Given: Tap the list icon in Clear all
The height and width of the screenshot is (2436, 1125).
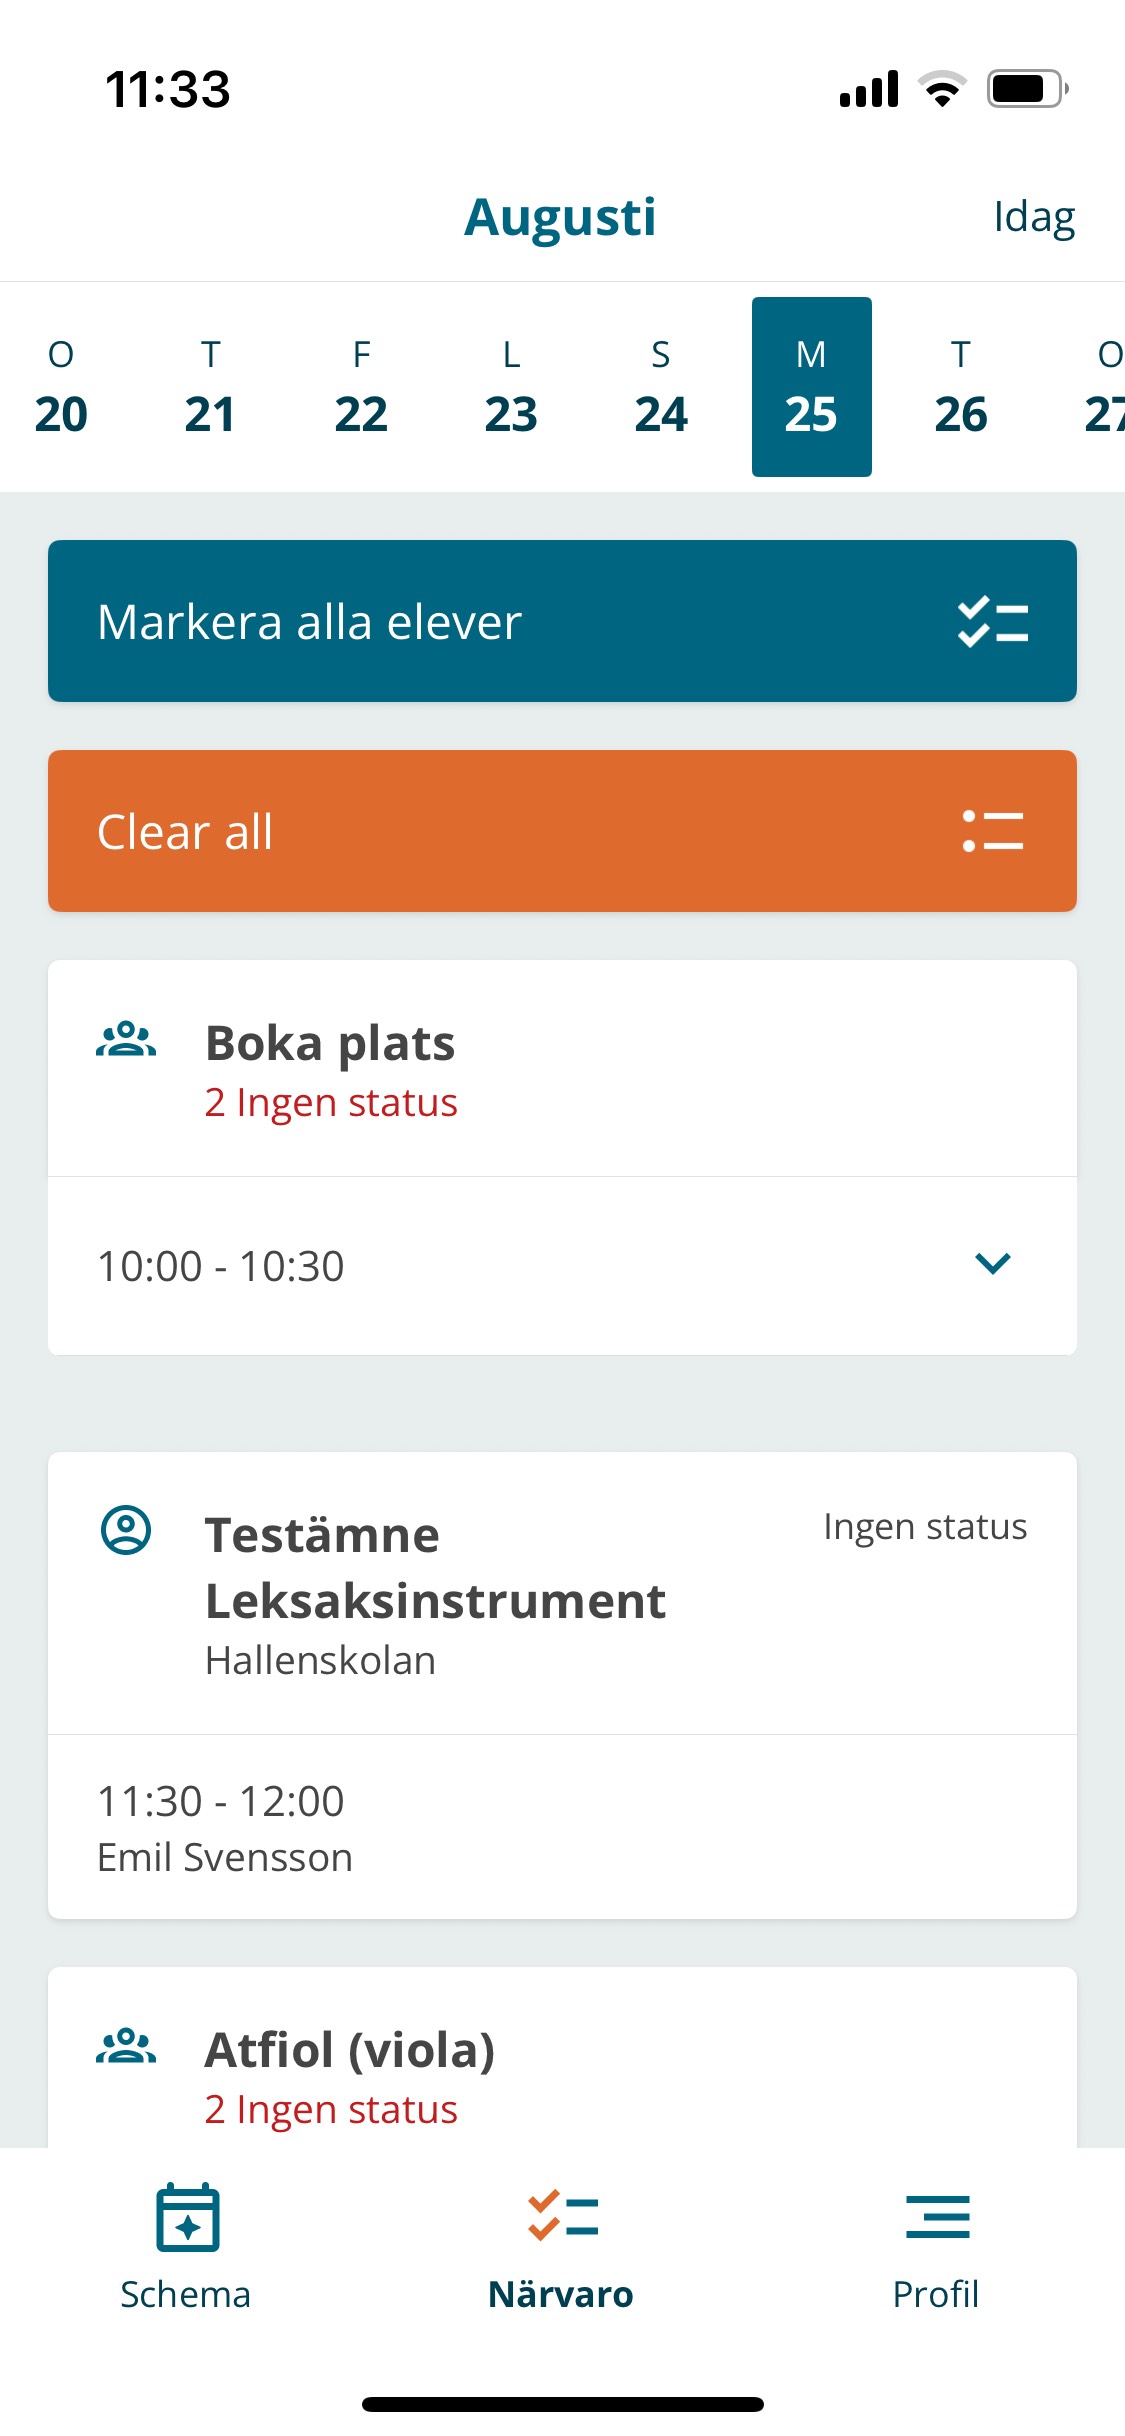Looking at the screenshot, I should (x=992, y=831).
